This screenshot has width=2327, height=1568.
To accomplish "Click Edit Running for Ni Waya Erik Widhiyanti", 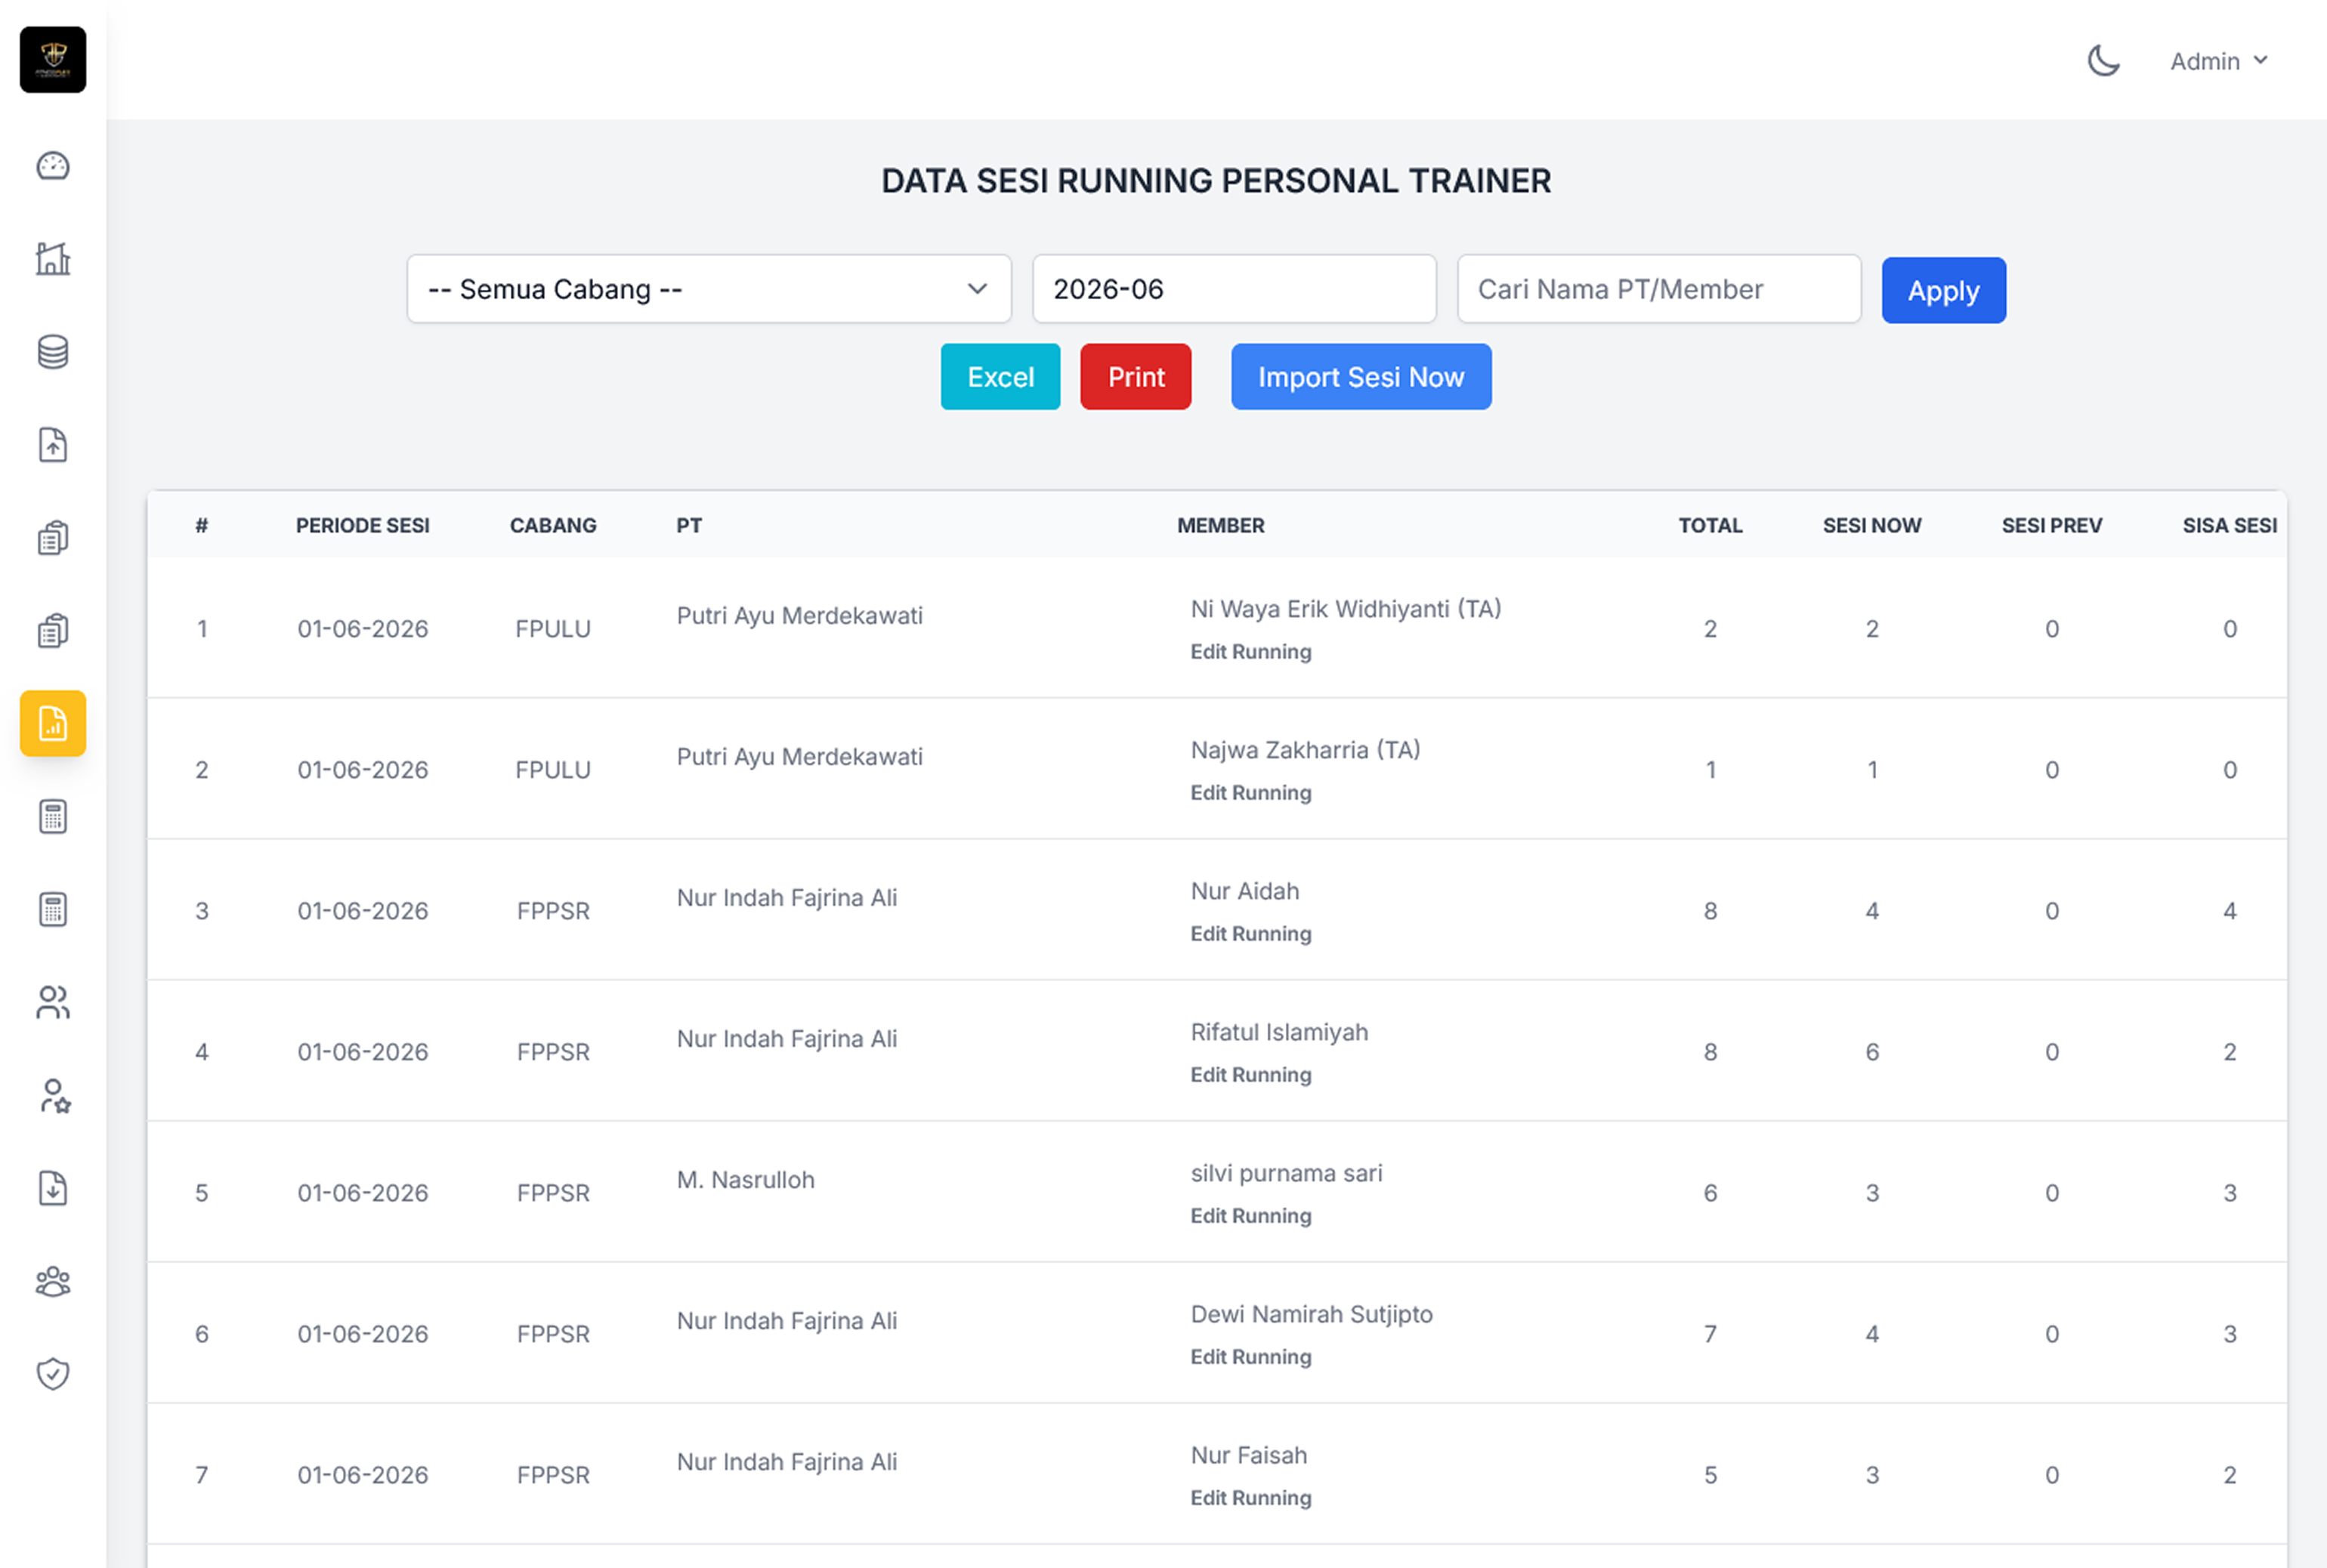I will 1251,652.
